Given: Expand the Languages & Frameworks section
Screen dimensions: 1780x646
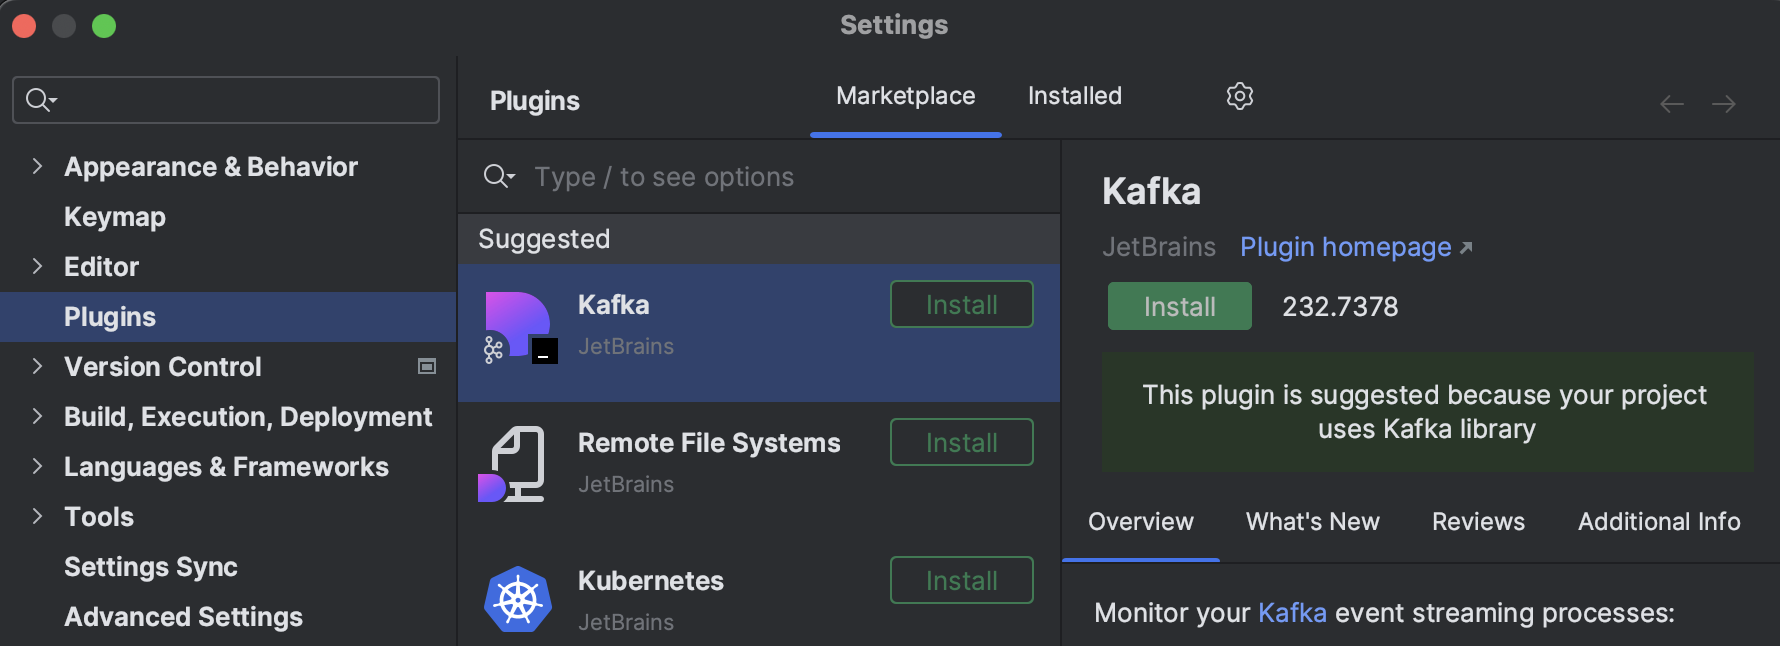Looking at the screenshot, I should point(37,467).
